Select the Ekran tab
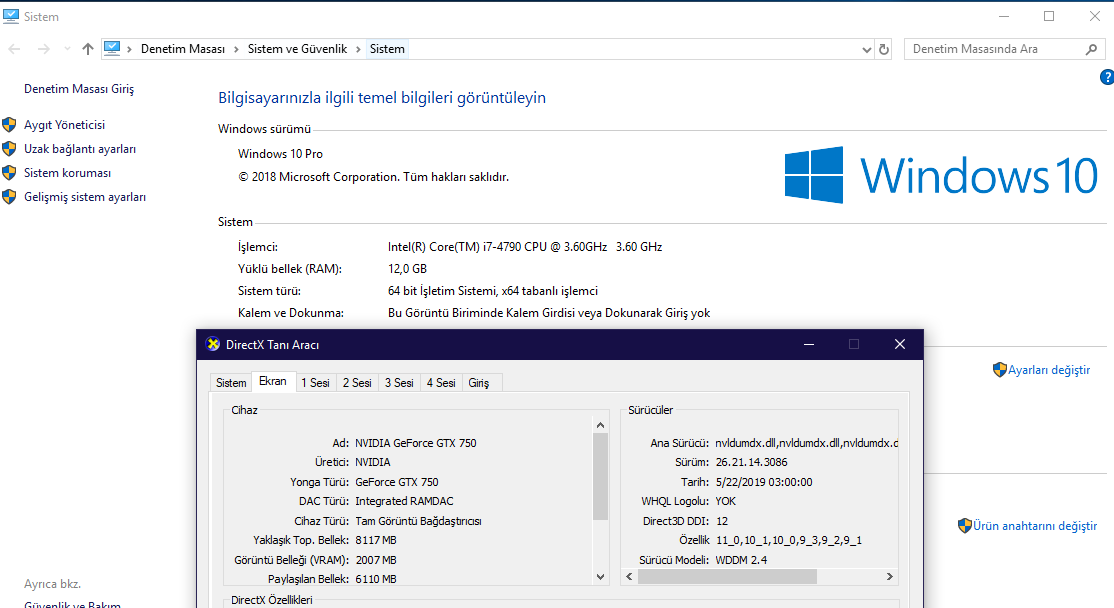The height and width of the screenshot is (608, 1114). tap(273, 381)
